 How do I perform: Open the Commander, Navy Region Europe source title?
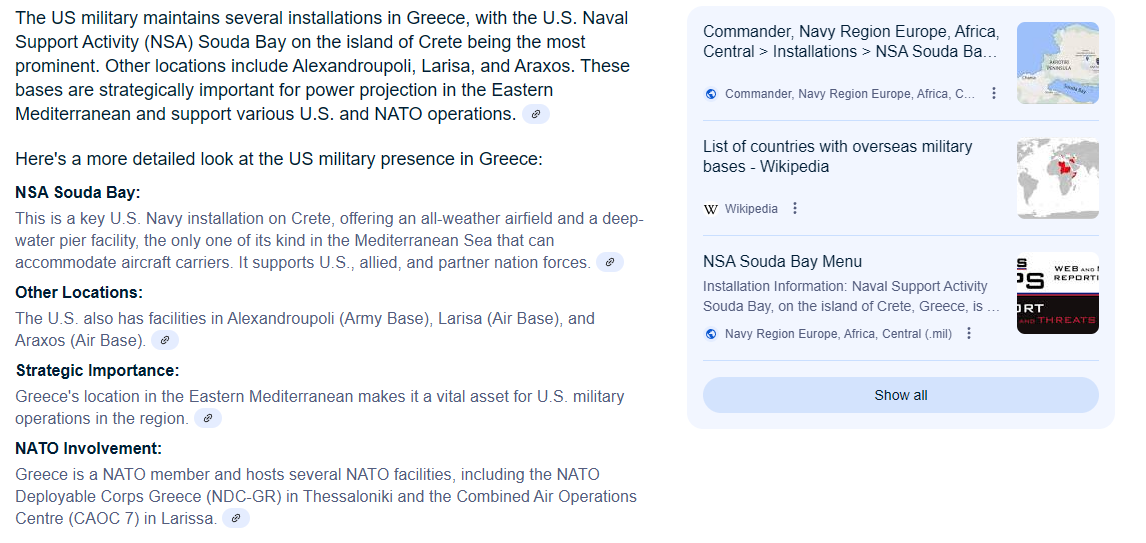pos(851,42)
